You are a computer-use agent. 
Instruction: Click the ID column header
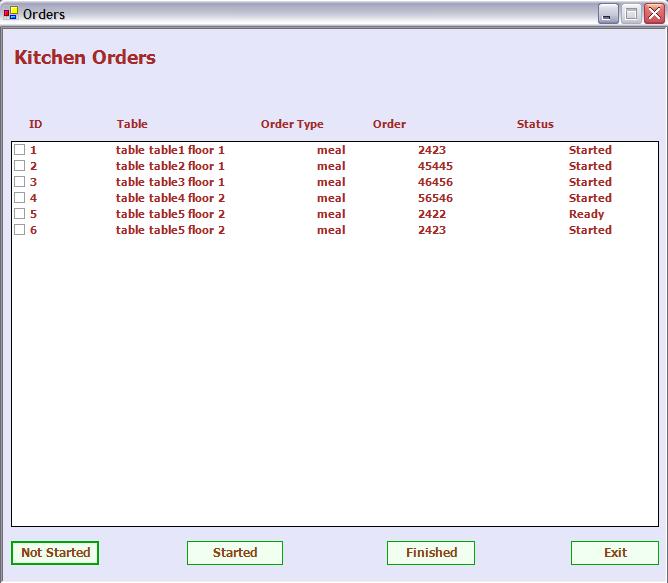[x=35, y=124]
